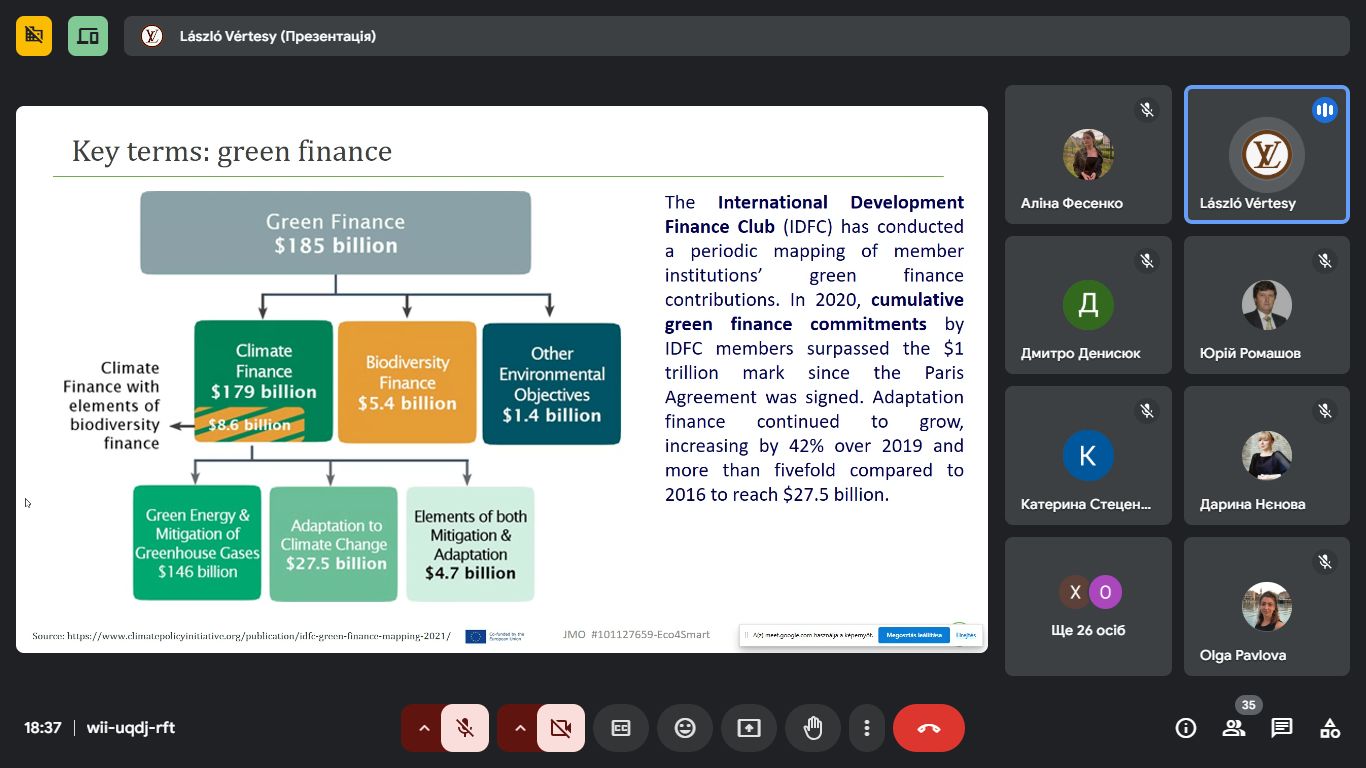Click the yellow top-left icon

34,36
